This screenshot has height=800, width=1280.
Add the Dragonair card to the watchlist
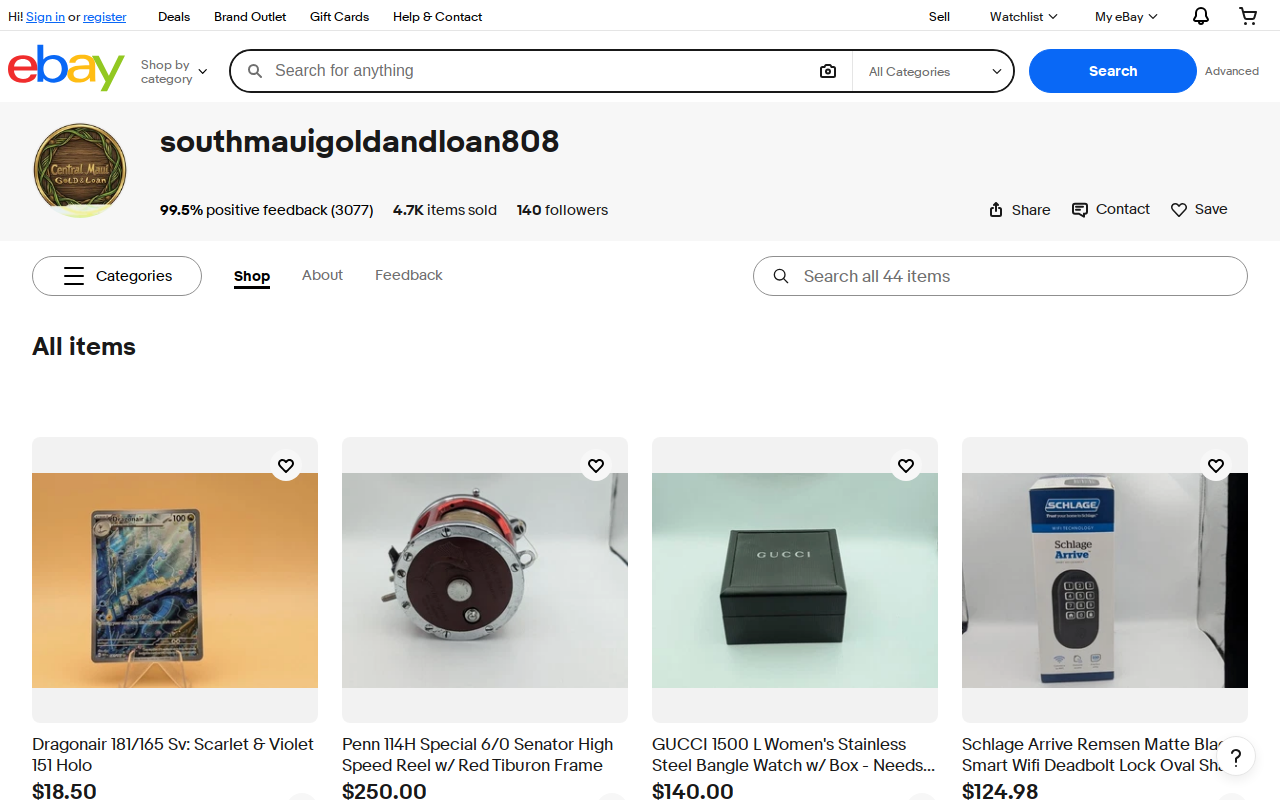pos(286,465)
